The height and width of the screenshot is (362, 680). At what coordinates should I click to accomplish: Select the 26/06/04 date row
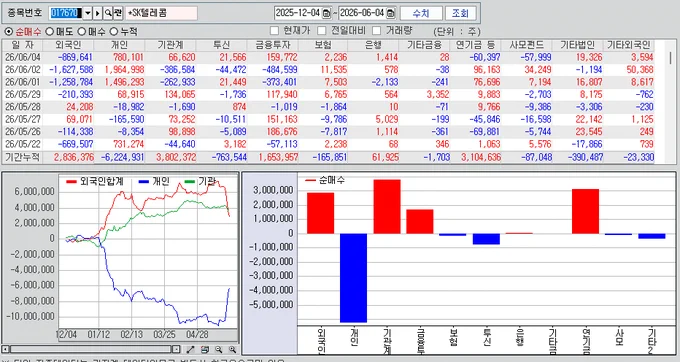pos(328,57)
